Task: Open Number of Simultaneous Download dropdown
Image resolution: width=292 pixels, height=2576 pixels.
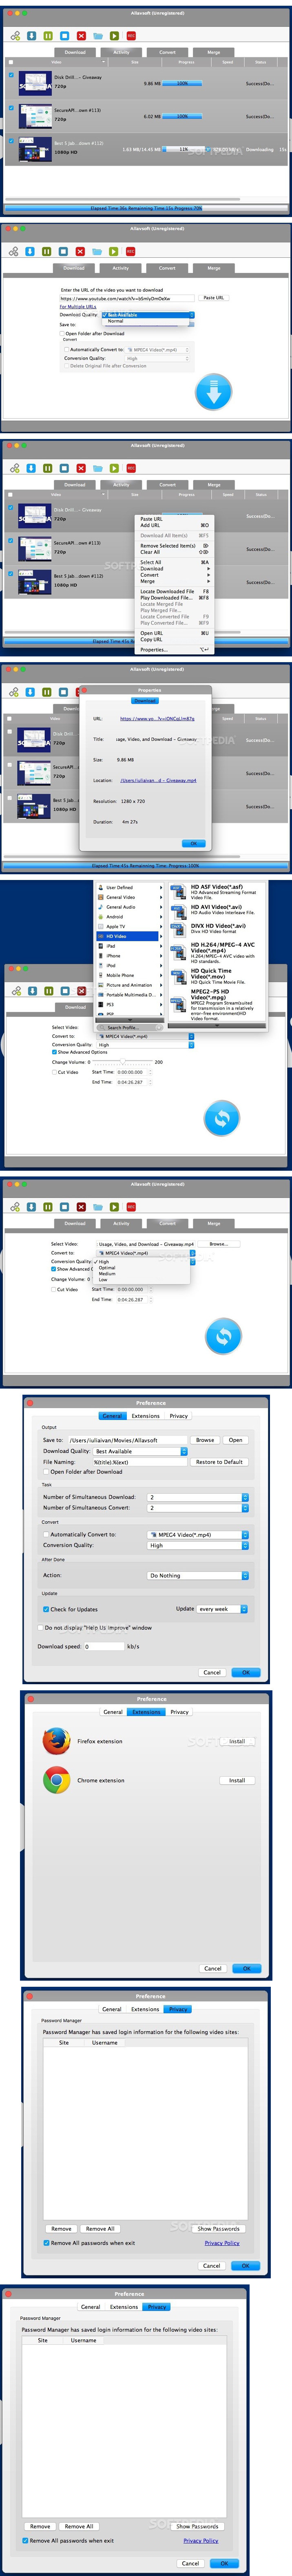Action: coord(198,1497)
